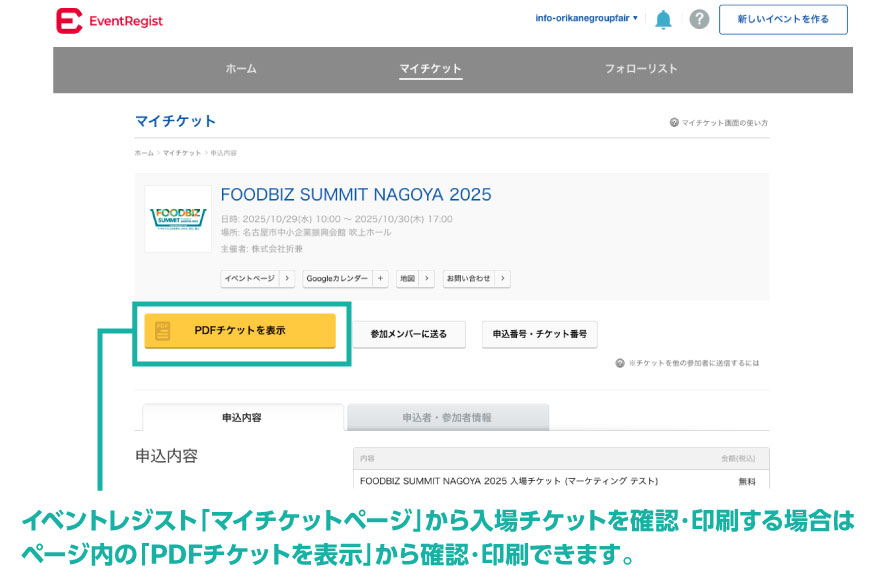Open the help question mark icon

(699, 20)
